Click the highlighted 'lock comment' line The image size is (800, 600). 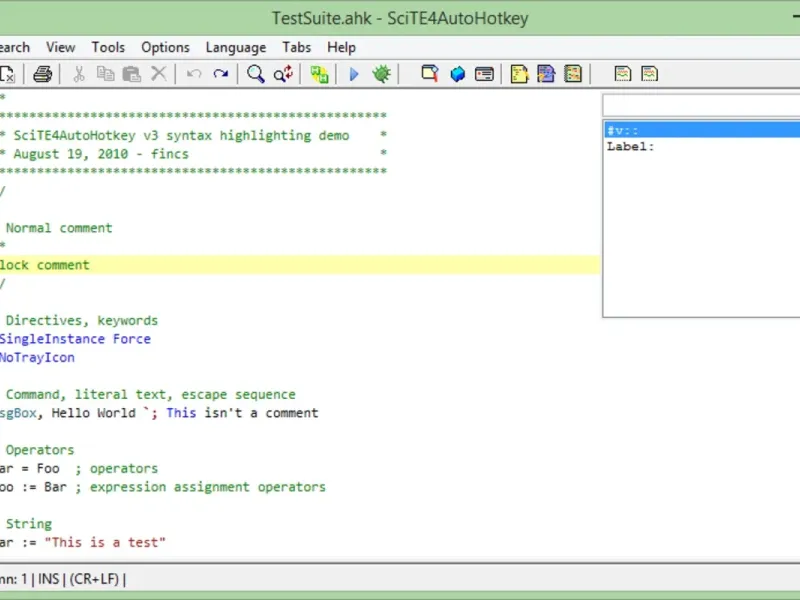tap(300, 265)
